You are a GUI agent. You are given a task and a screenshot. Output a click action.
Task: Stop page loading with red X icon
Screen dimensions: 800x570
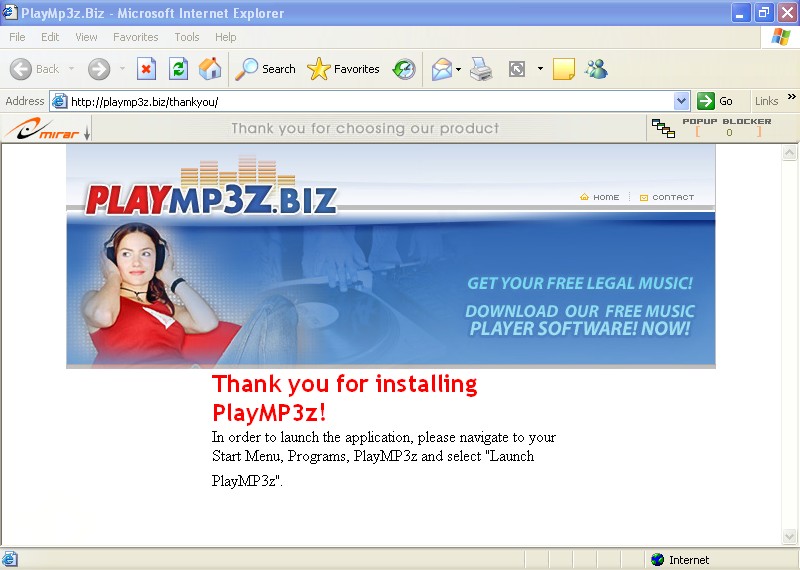coord(146,69)
